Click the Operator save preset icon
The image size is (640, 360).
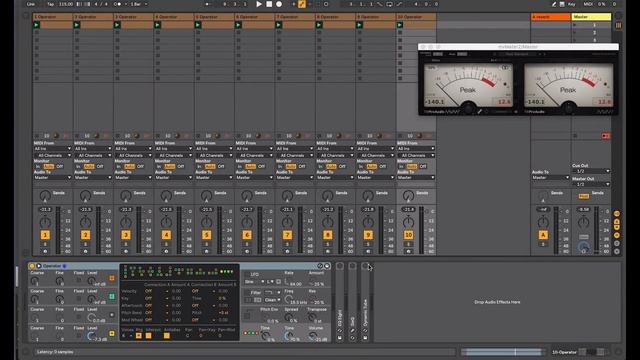tap(327, 266)
